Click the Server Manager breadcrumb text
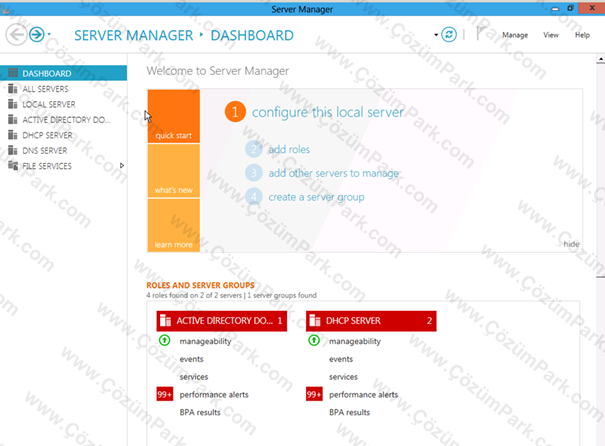 tap(134, 35)
